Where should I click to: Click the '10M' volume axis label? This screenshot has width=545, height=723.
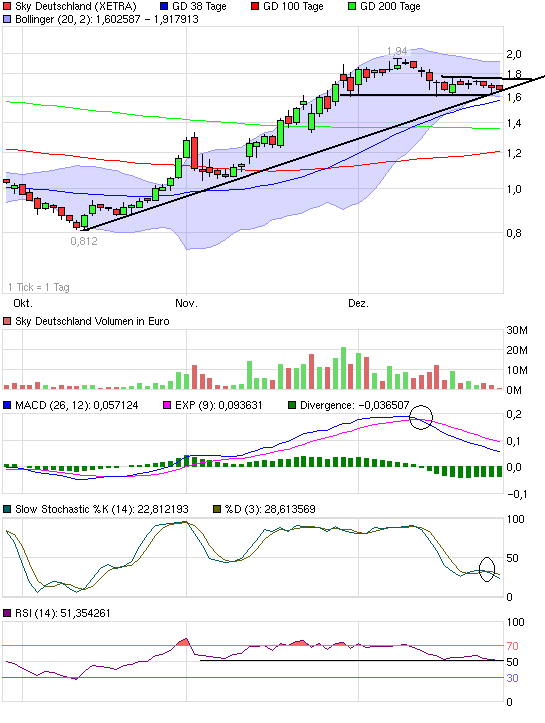(x=517, y=370)
